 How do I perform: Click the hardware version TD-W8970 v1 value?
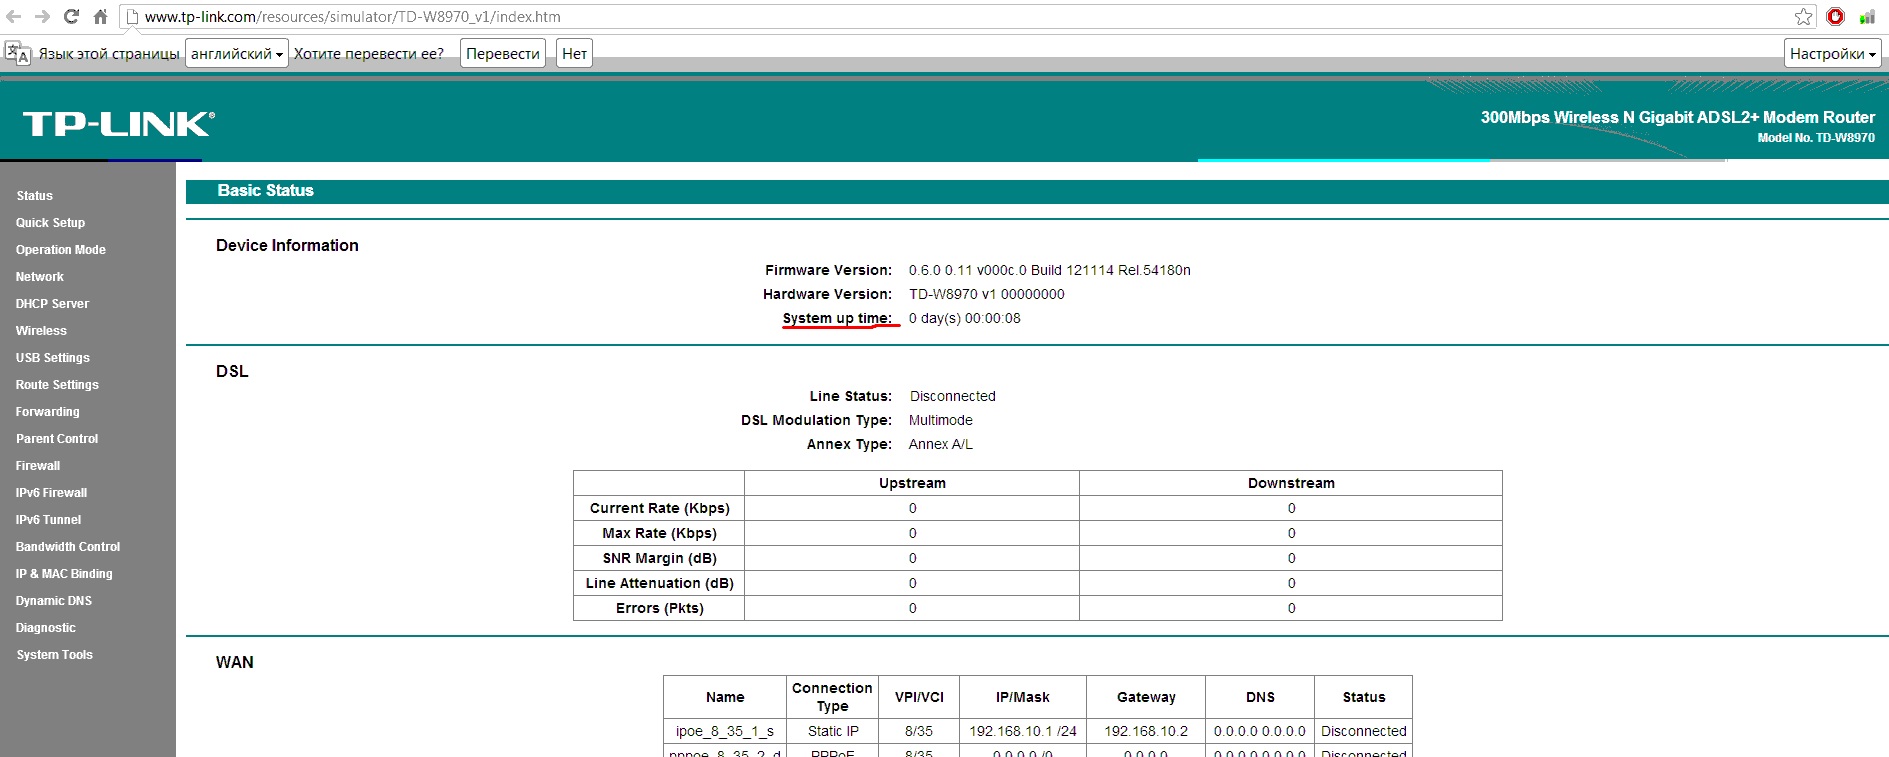pyautogui.click(x=986, y=294)
